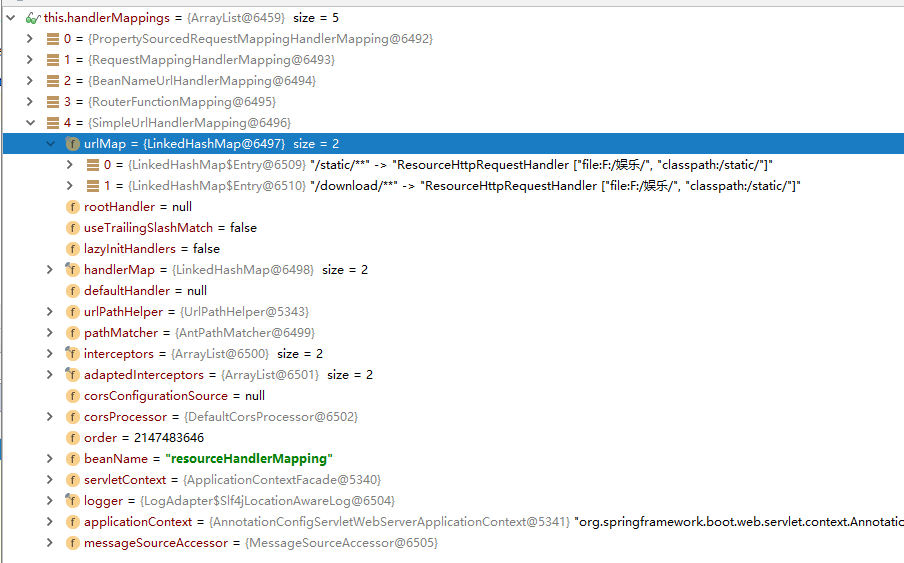Select the corsProcessor variable row
This screenshot has width=904, height=563.
coord(220,417)
